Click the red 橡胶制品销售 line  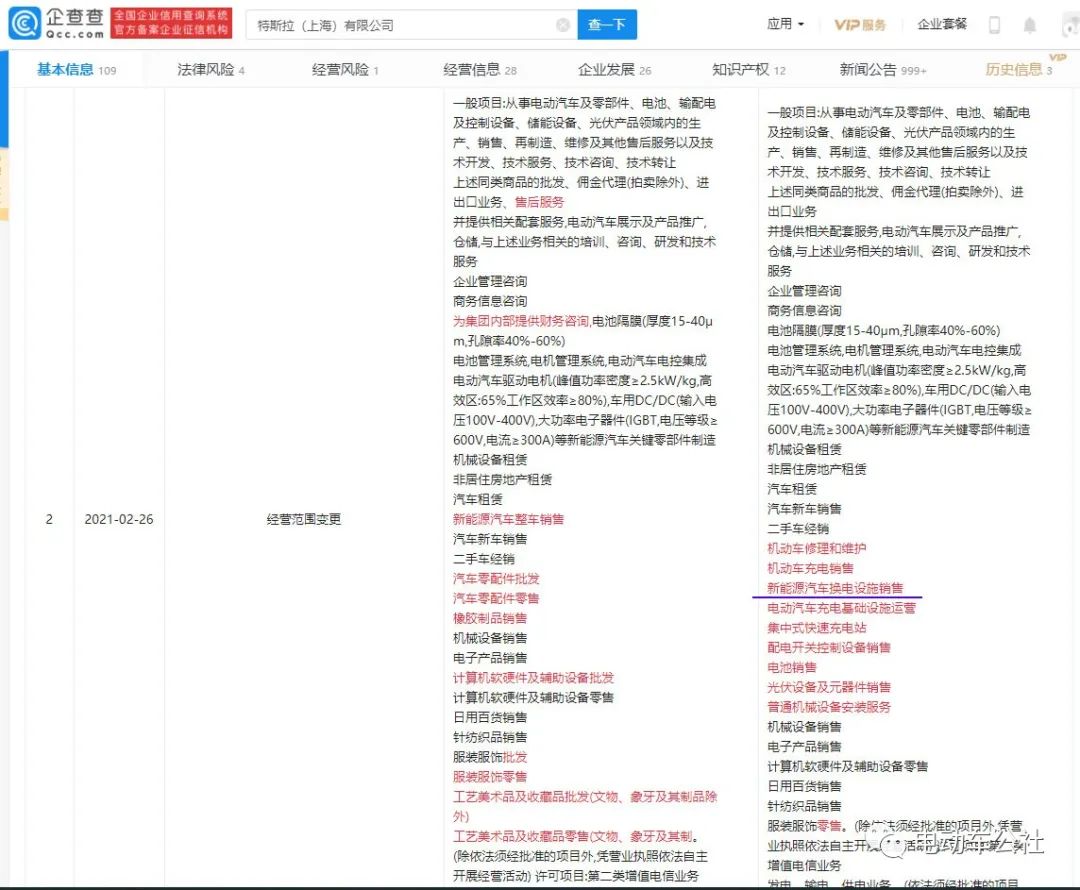click(x=490, y=619)
